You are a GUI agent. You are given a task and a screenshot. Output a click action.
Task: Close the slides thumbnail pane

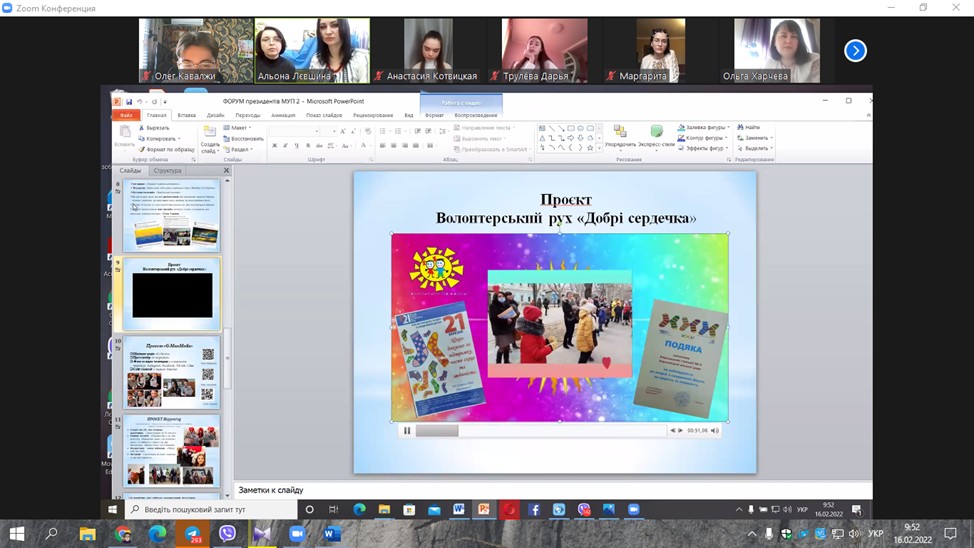226,171
